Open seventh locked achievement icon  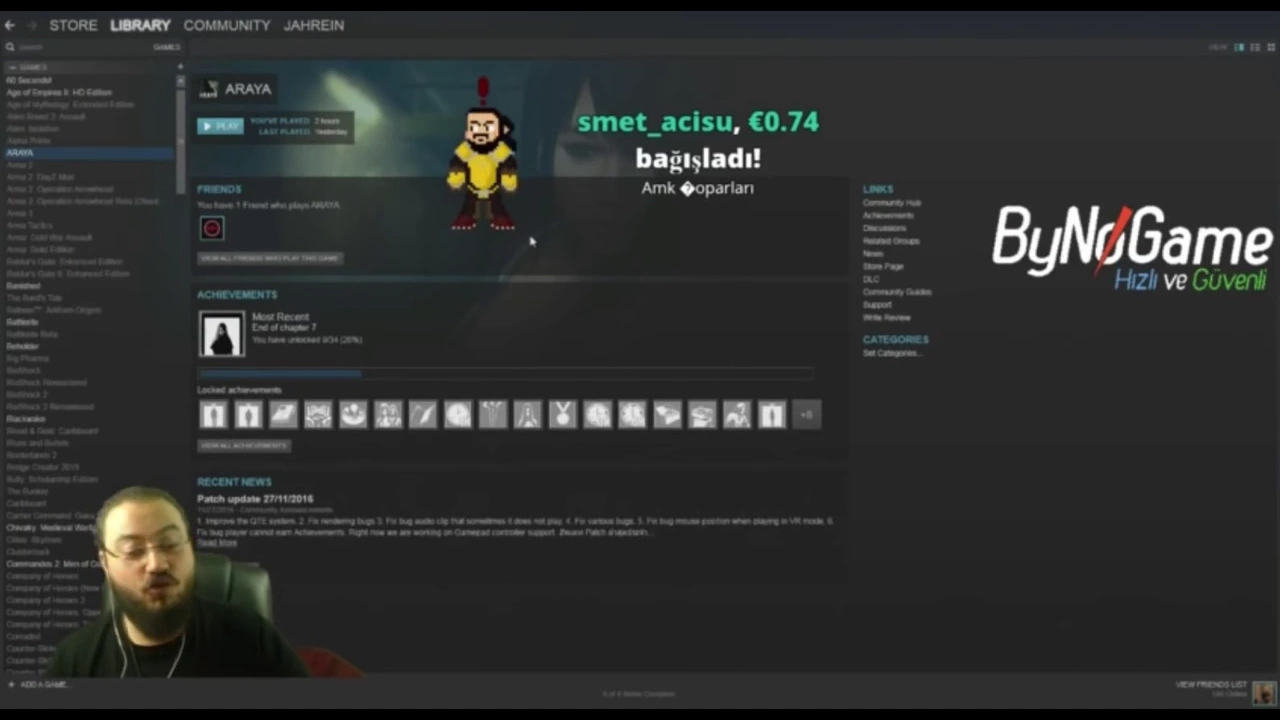pyautogui.click(x=423, y=414)
